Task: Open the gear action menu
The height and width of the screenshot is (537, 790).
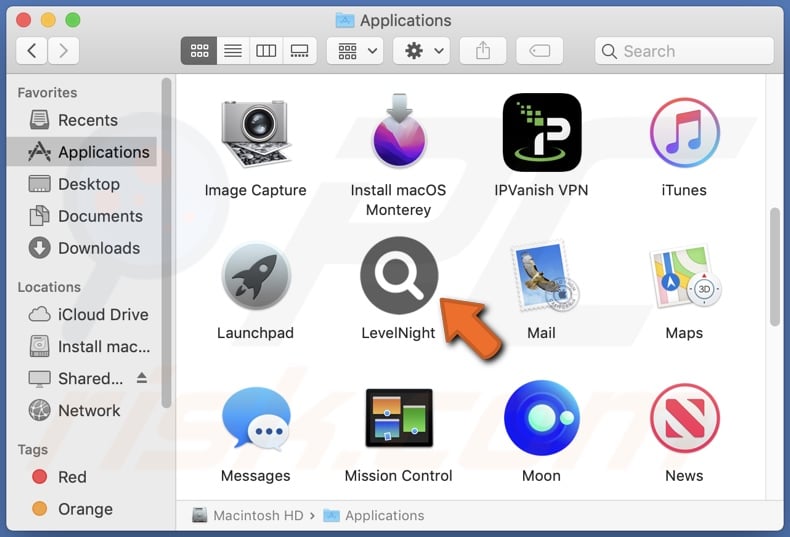Action: [x=422, y=51]
